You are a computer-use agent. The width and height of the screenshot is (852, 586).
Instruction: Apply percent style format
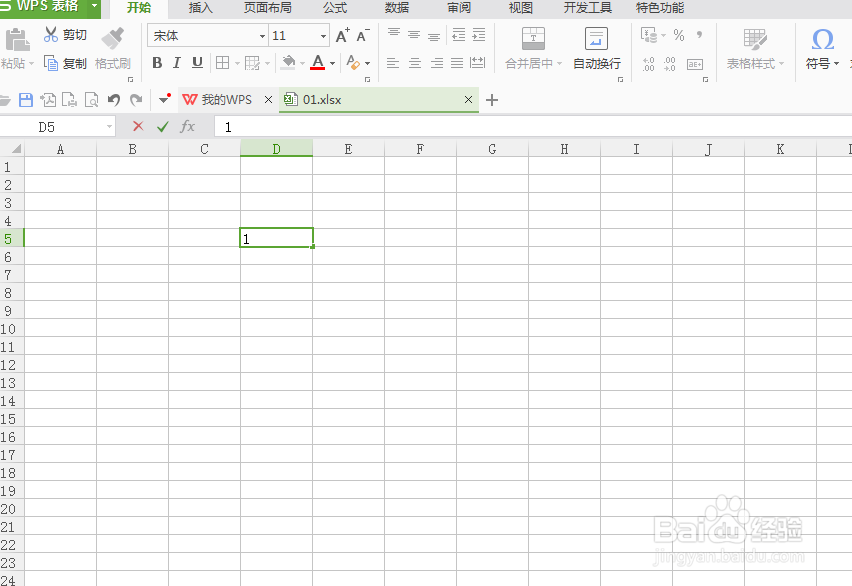tap(679, 35)
